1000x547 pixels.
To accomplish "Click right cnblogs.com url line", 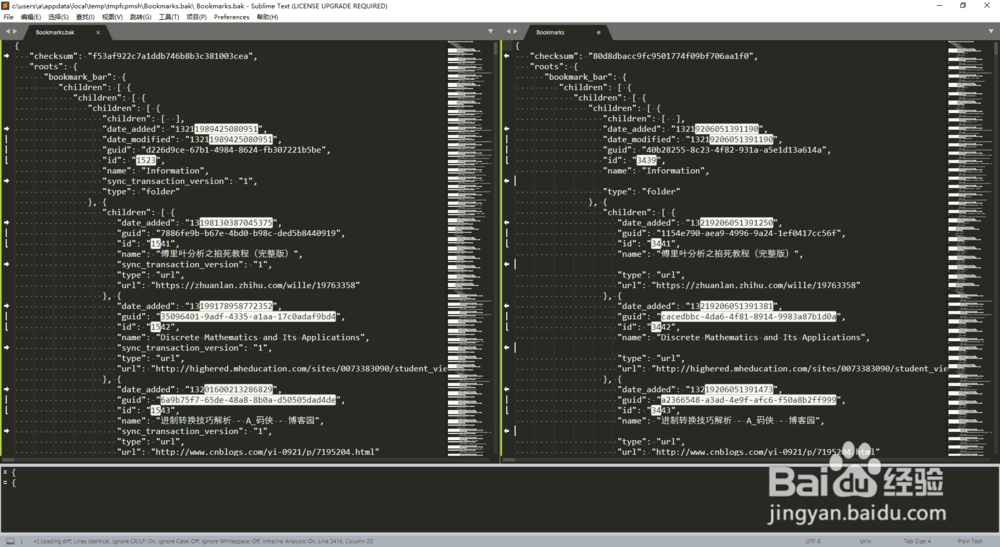I will pos(749,452).
